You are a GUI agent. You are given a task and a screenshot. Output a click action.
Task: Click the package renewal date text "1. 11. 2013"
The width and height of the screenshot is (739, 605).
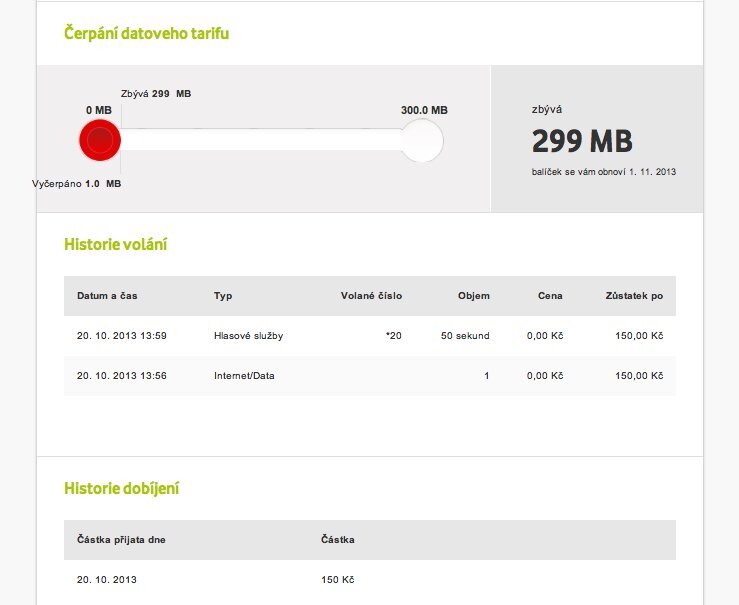click(653, 172)
